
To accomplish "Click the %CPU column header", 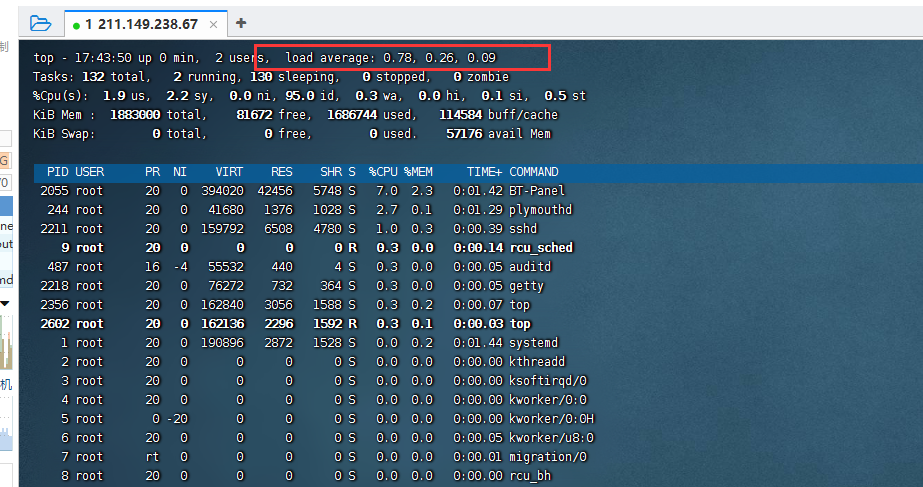I will [x=382, y=172].
